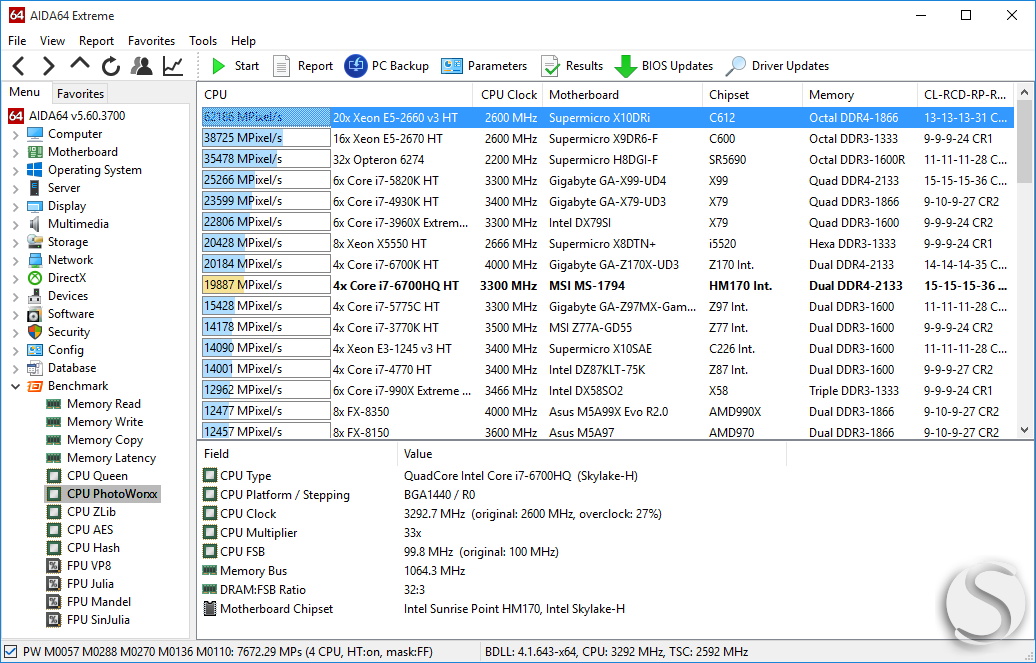The image size is (1036, 663).
Task: Open the Users icon in toolbar
Action: [141, 65]
